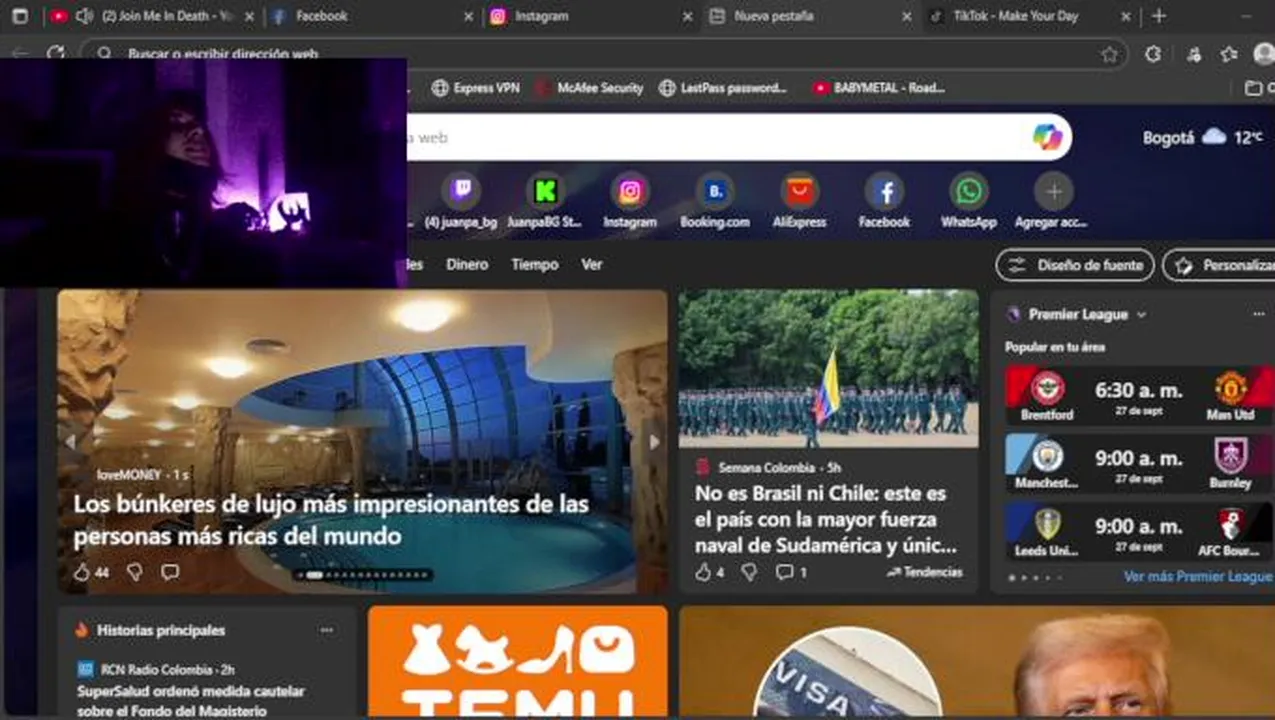Viewport: 1275px width, 720px height.
Task: Open LastPass password bookmark
Action: click(x=723, y=88)
